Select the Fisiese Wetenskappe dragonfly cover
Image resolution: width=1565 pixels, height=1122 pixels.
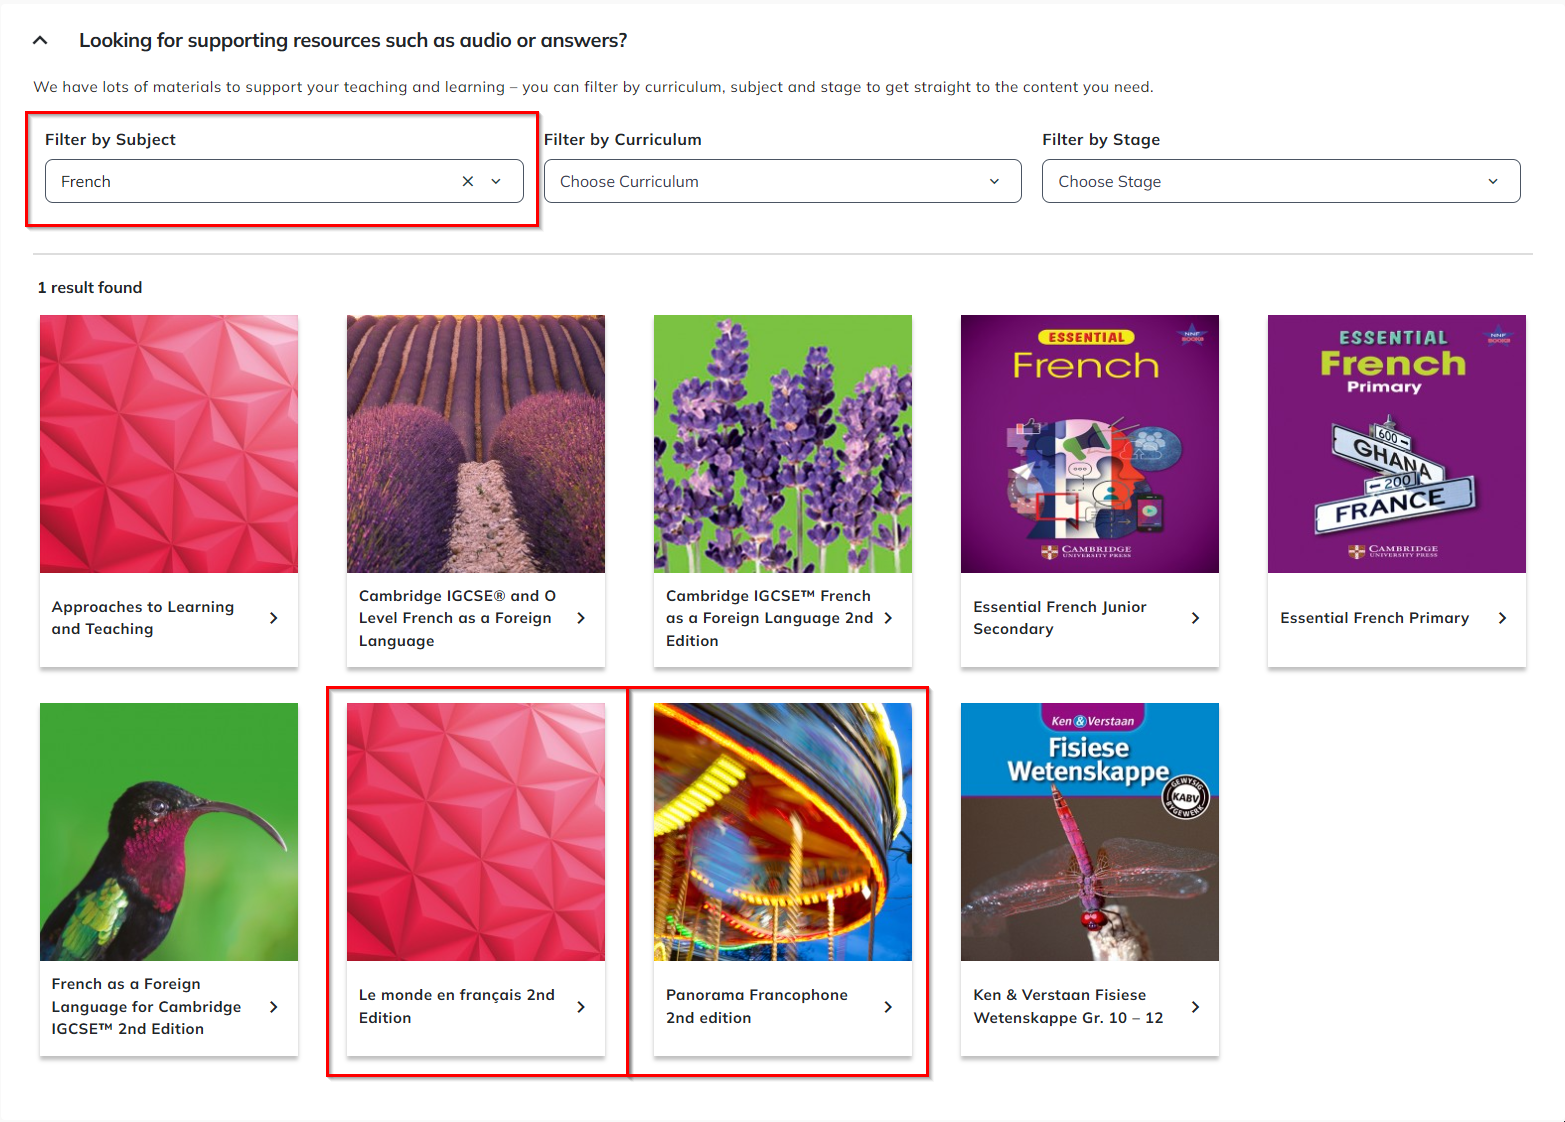[x=1090, y=832]
